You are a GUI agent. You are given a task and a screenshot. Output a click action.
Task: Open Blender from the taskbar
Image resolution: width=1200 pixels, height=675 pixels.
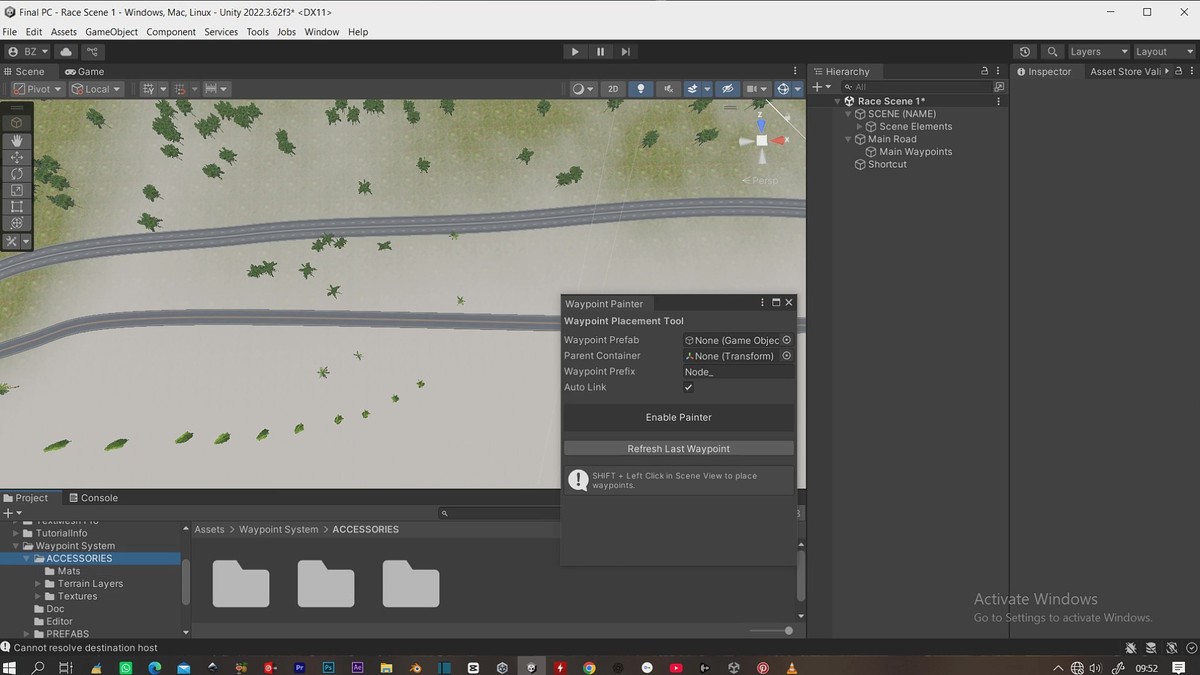point(415,667)
